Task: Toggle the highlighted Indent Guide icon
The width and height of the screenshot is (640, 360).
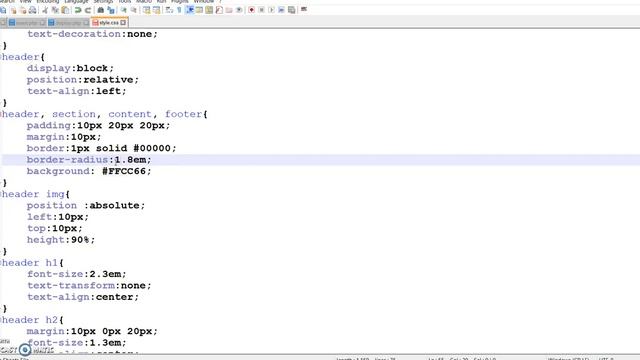Action: coord(190,10)
